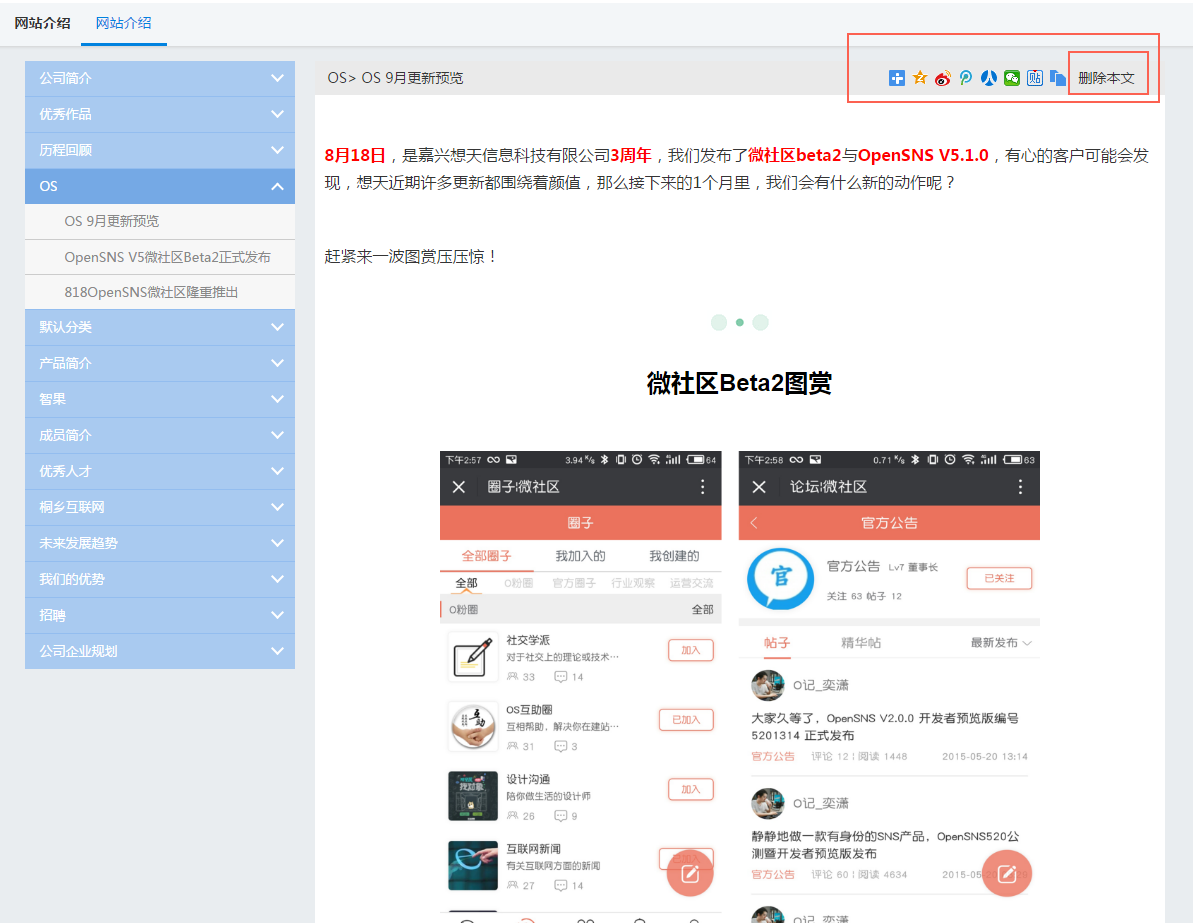Click the blue copy-link icon
Screen dimensions: 1193x923
pos(1058,78)
